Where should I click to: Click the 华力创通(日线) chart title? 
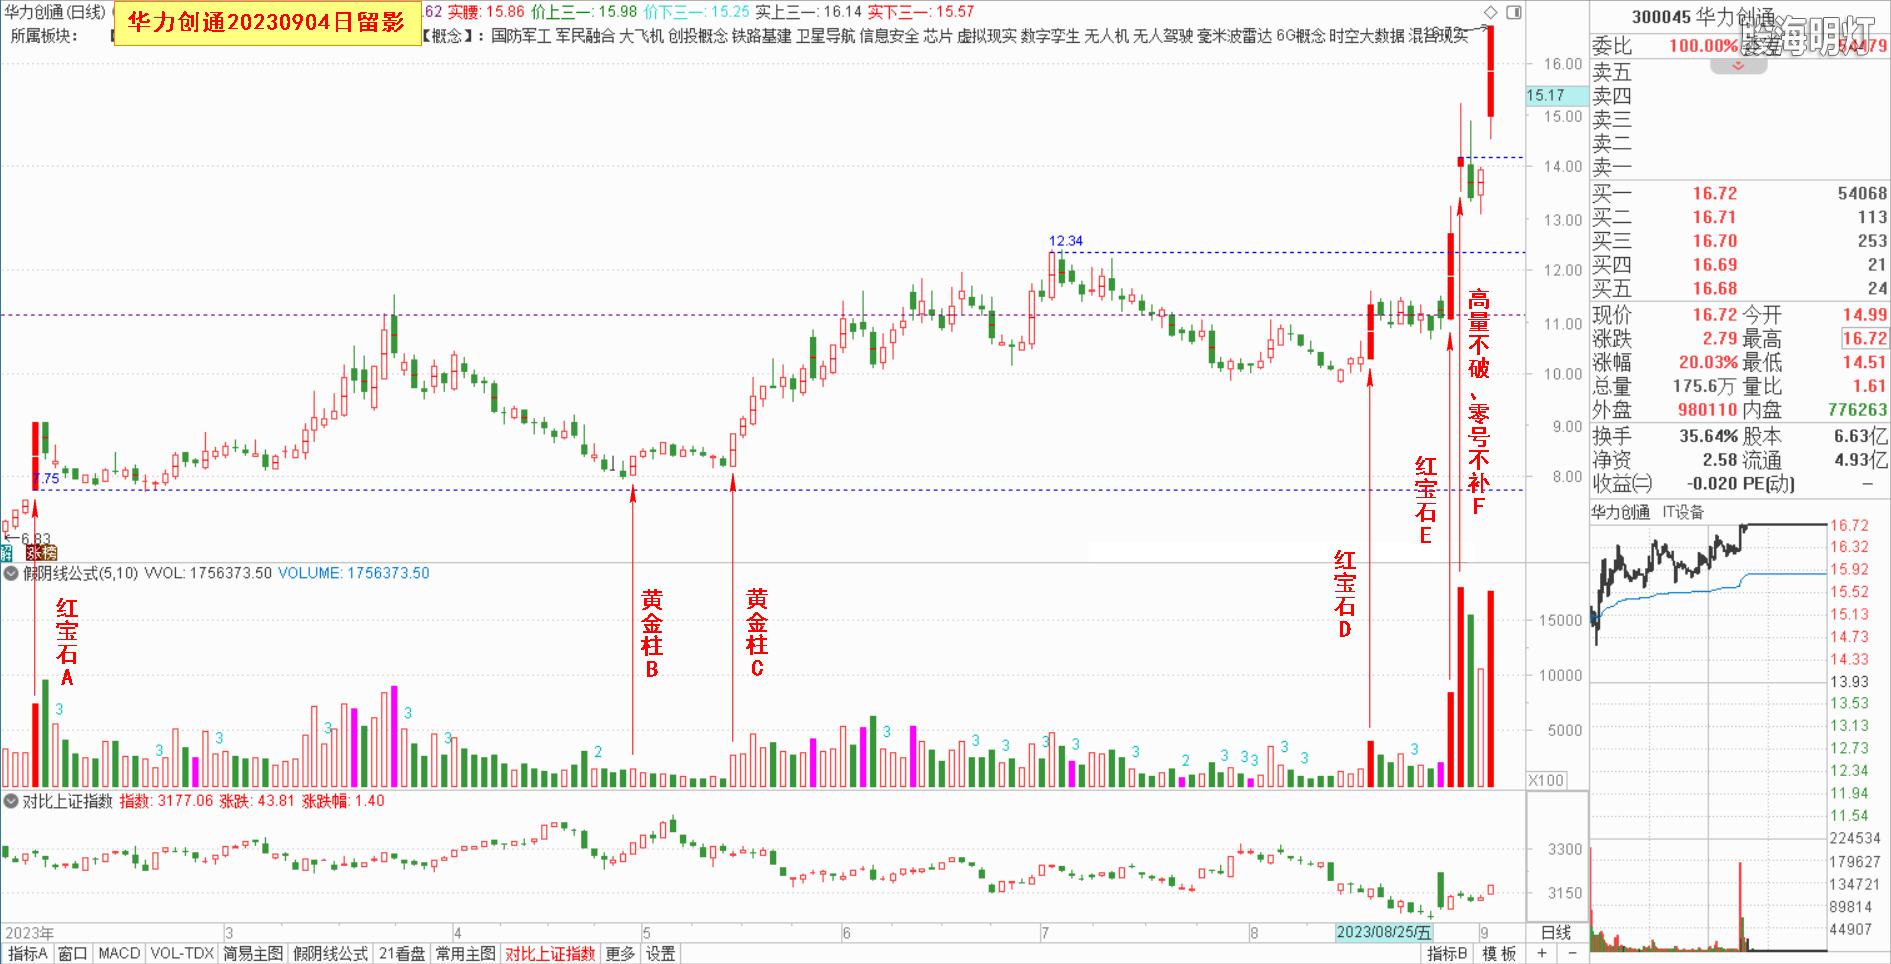pos(55,12)
